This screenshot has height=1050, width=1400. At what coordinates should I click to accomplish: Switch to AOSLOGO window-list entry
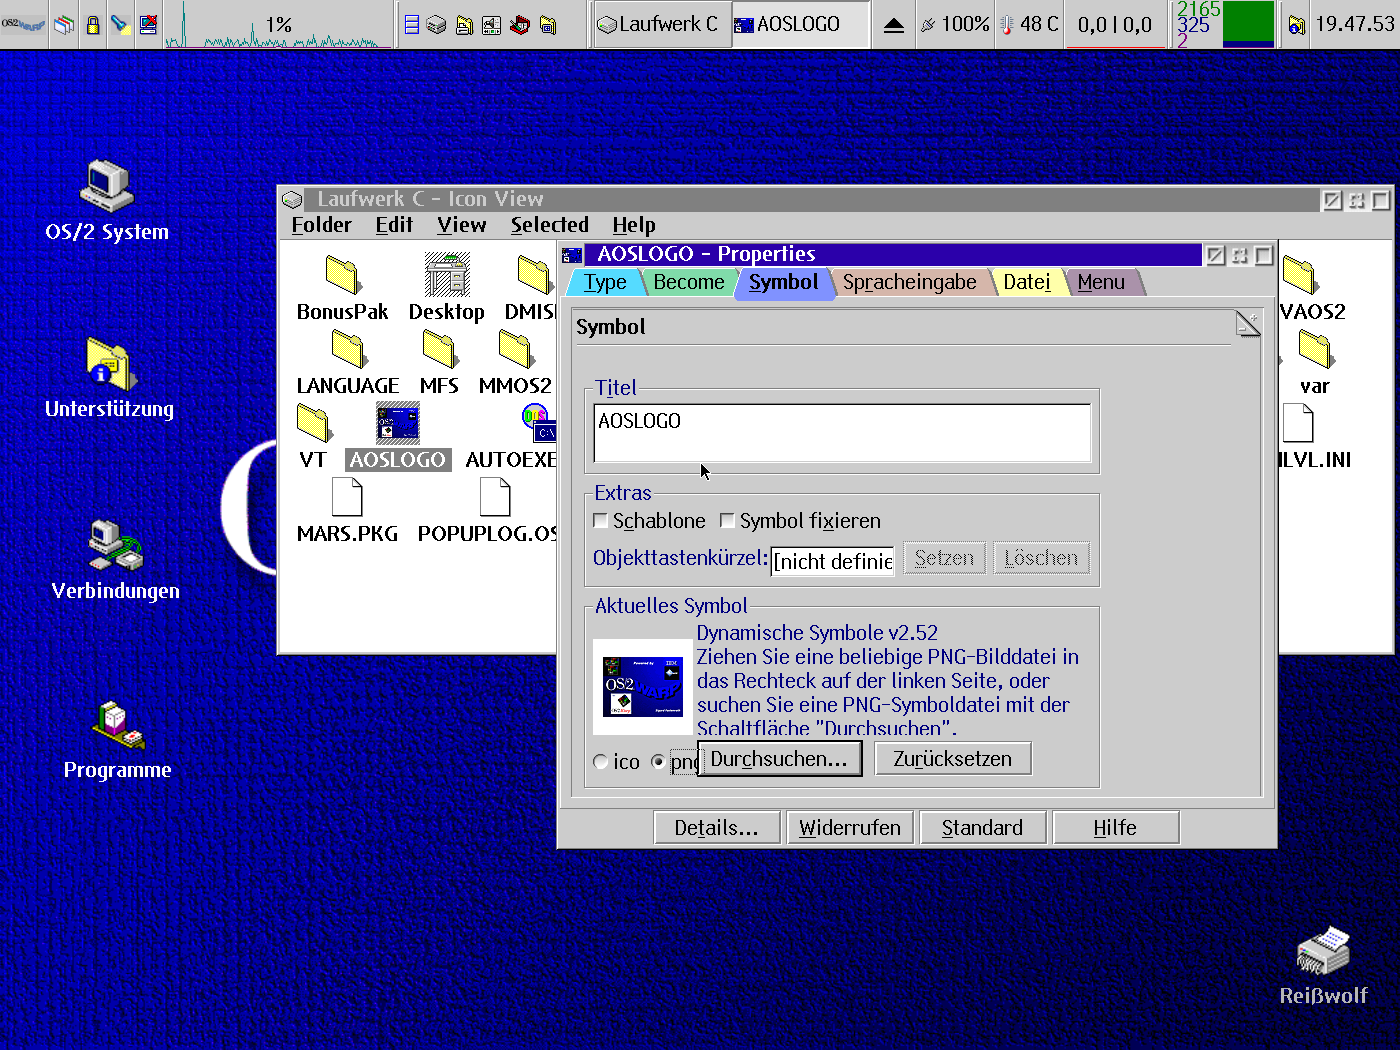800,24
